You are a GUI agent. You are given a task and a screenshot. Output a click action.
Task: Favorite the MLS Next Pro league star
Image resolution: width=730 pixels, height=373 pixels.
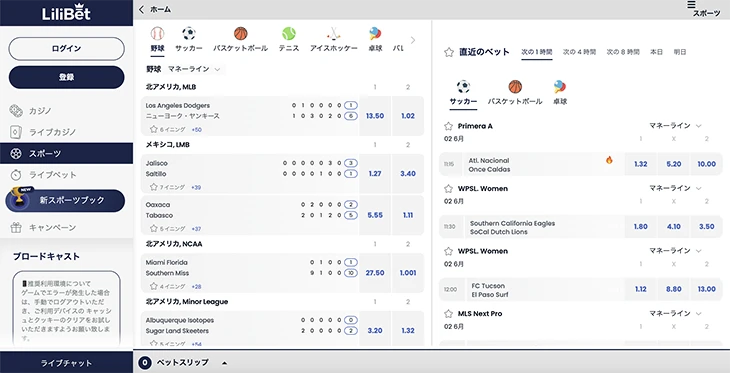coord(448,314)
